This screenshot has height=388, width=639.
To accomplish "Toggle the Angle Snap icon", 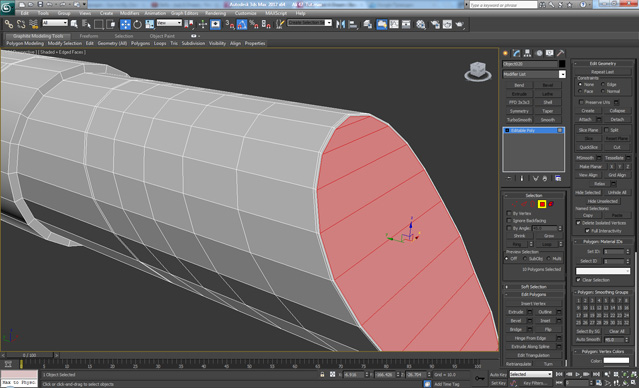I will click(242, 24).
